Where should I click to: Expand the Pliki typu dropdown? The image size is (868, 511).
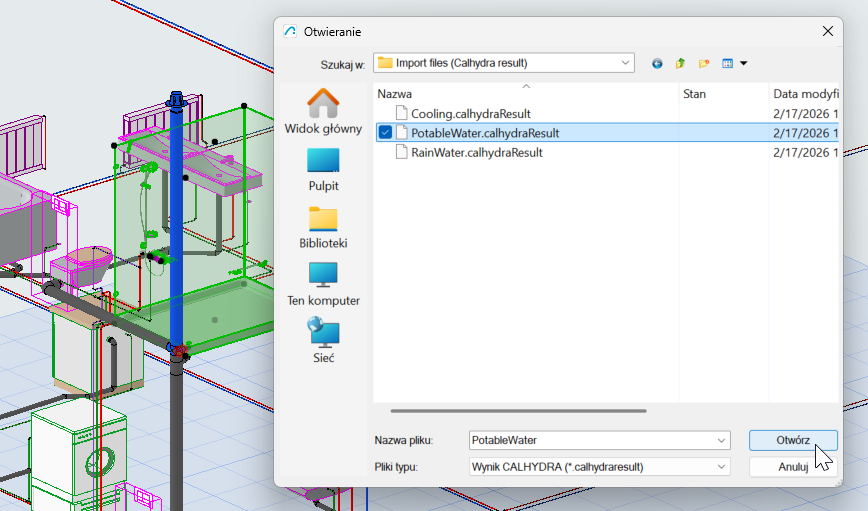(x=721, y=467)
